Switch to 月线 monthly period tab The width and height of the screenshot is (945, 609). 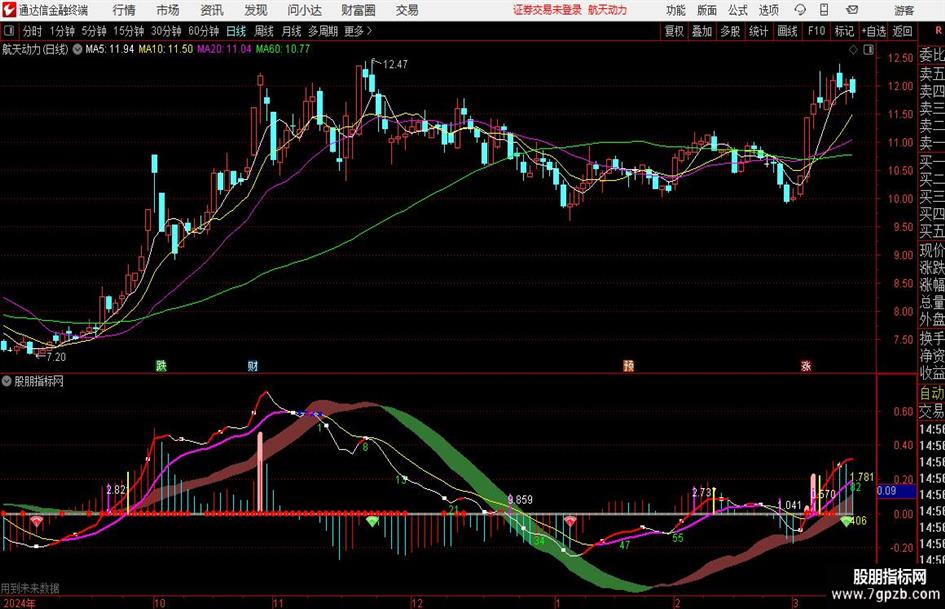[x=292, y=31]
